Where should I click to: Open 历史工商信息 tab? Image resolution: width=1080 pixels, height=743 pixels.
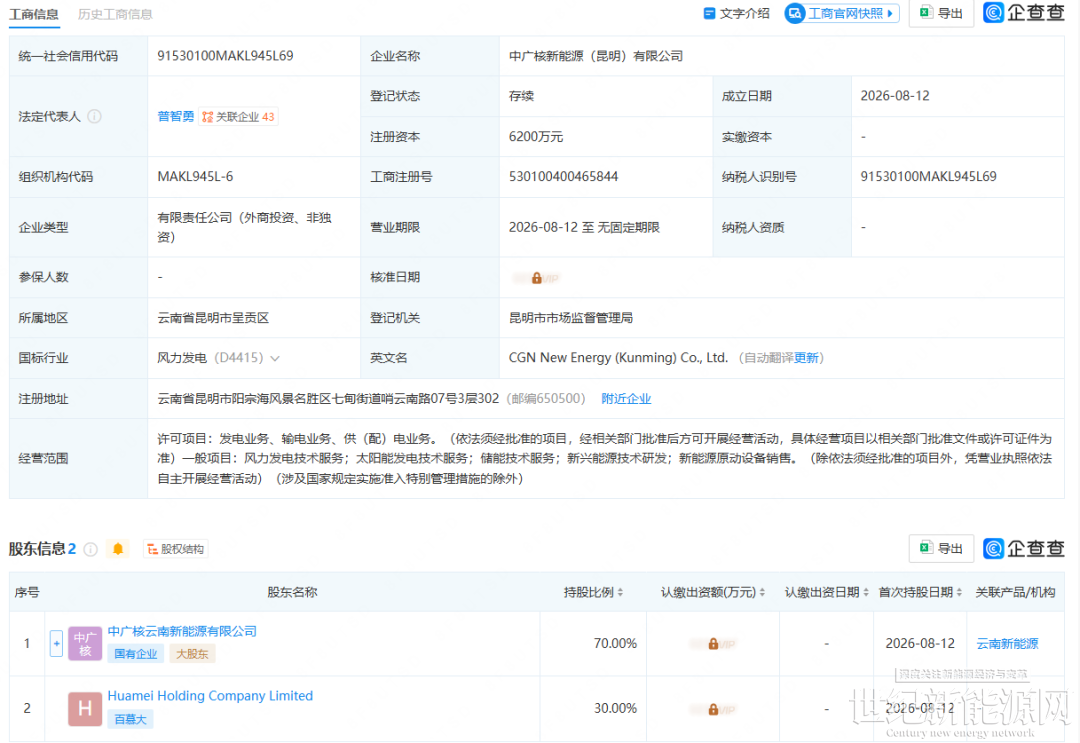tap(115, 14)
